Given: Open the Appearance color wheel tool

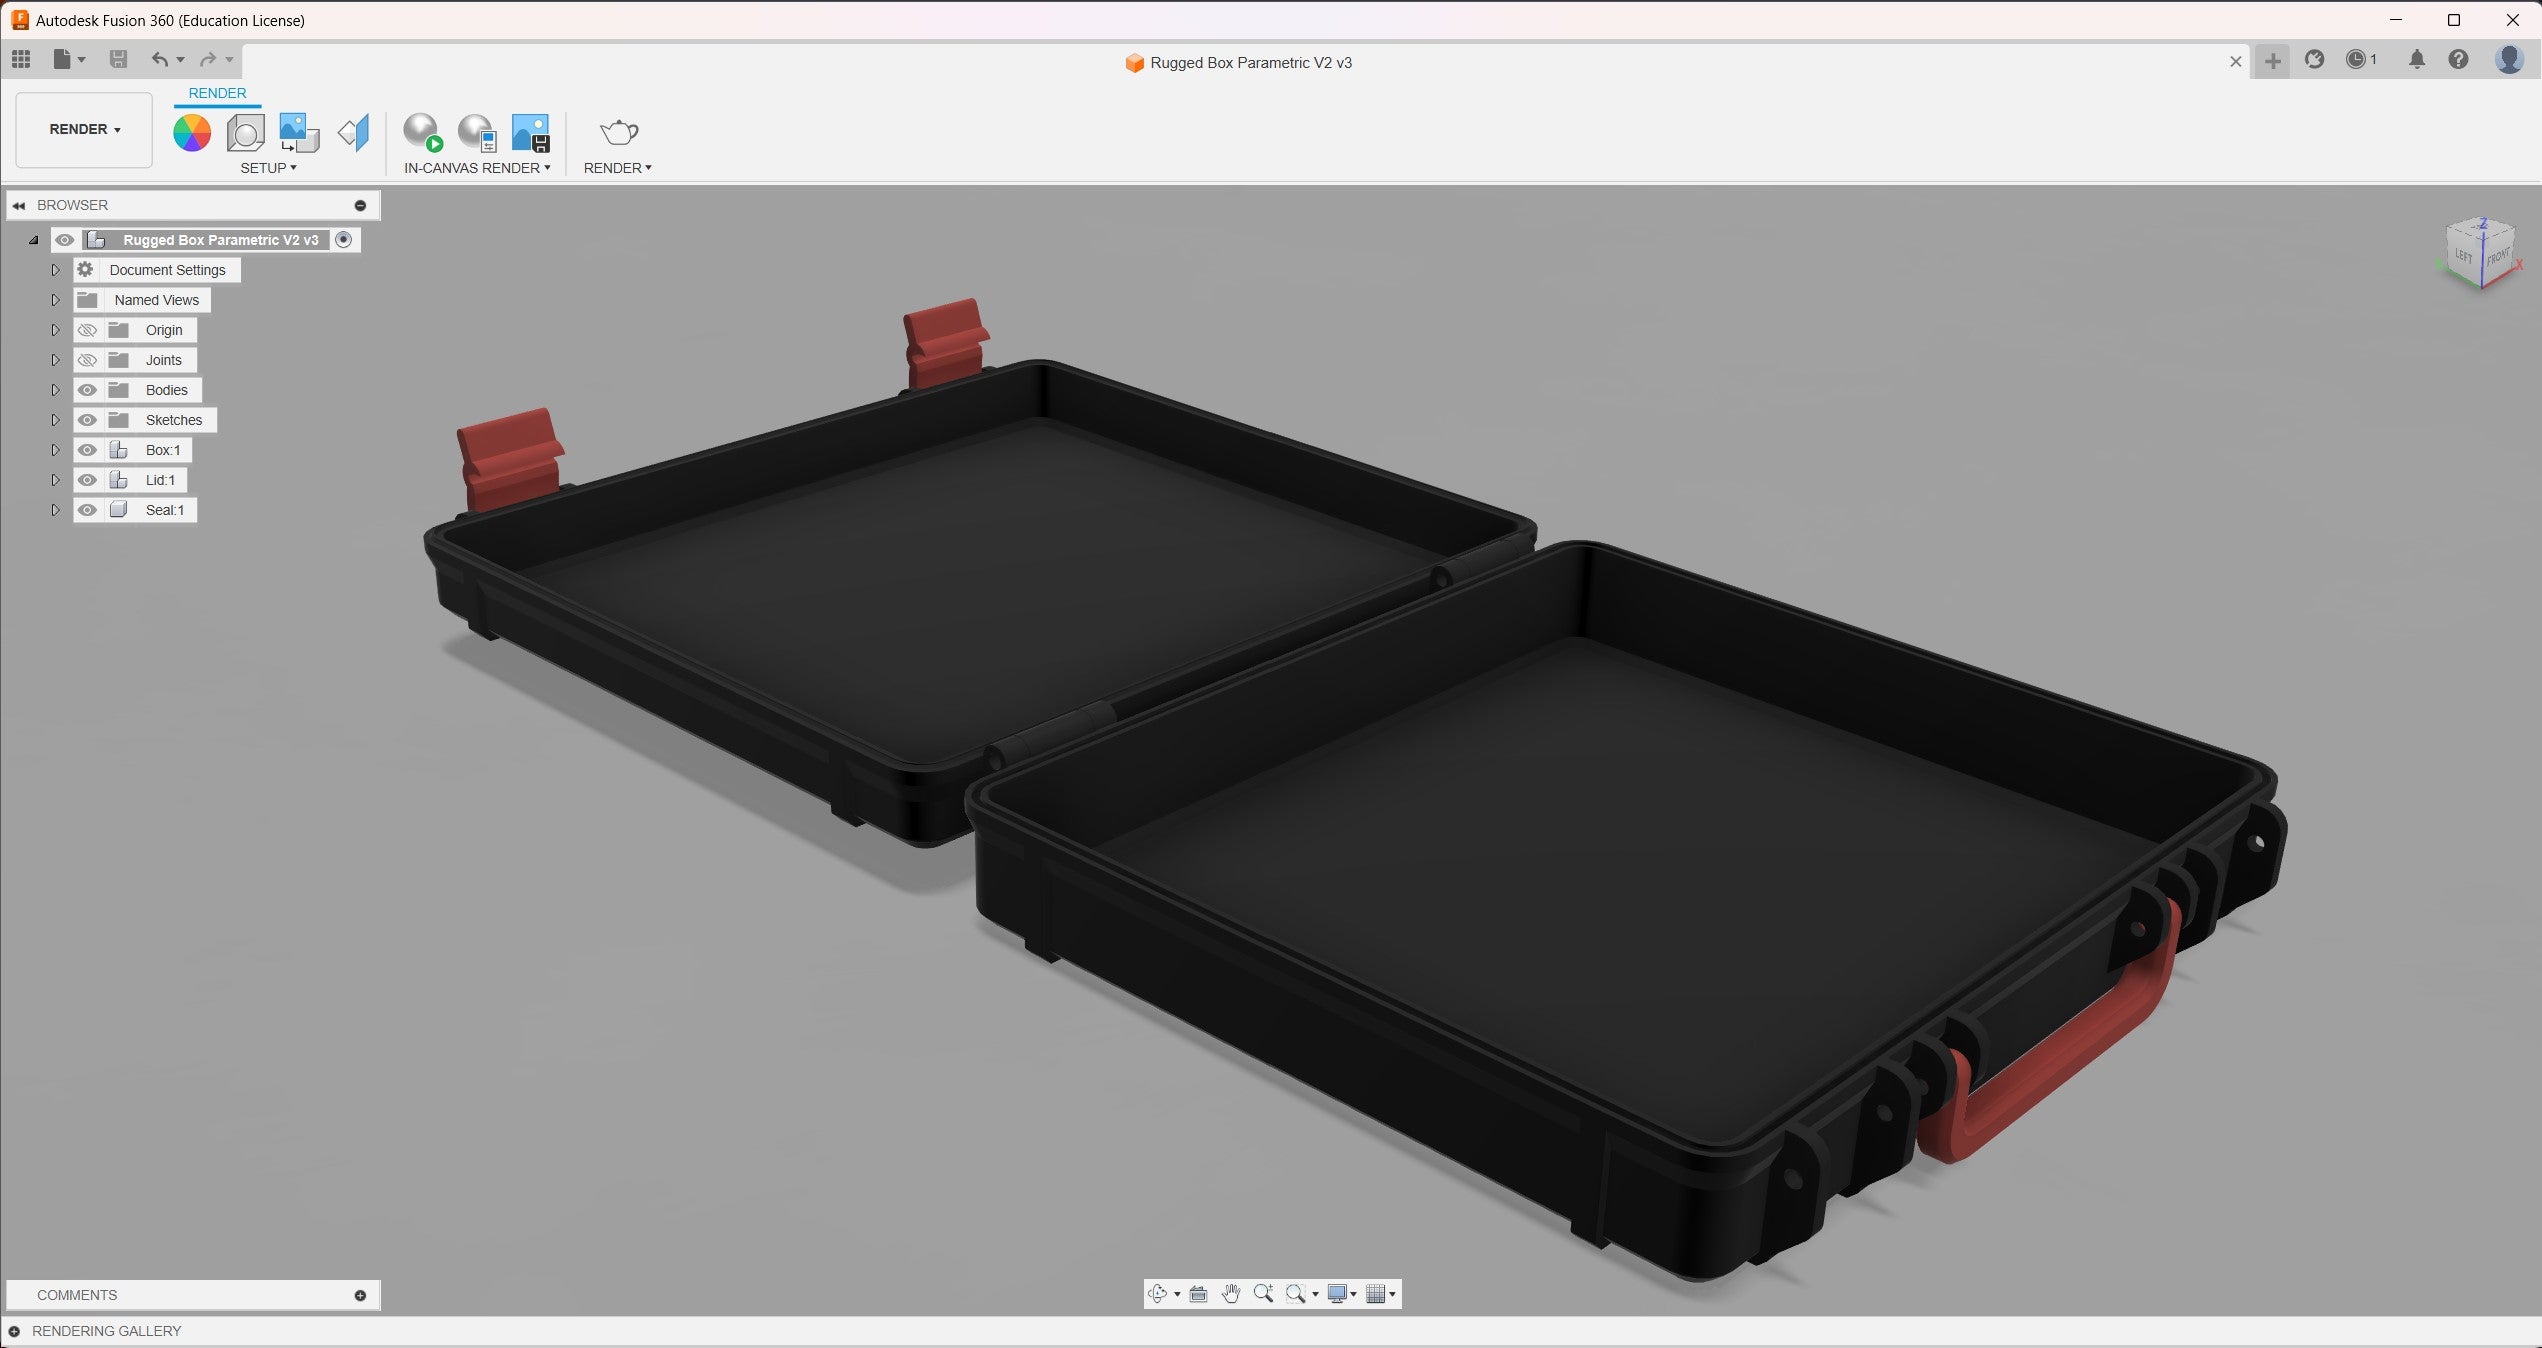Looking at the screenshot, I should [x=192, y=132].
